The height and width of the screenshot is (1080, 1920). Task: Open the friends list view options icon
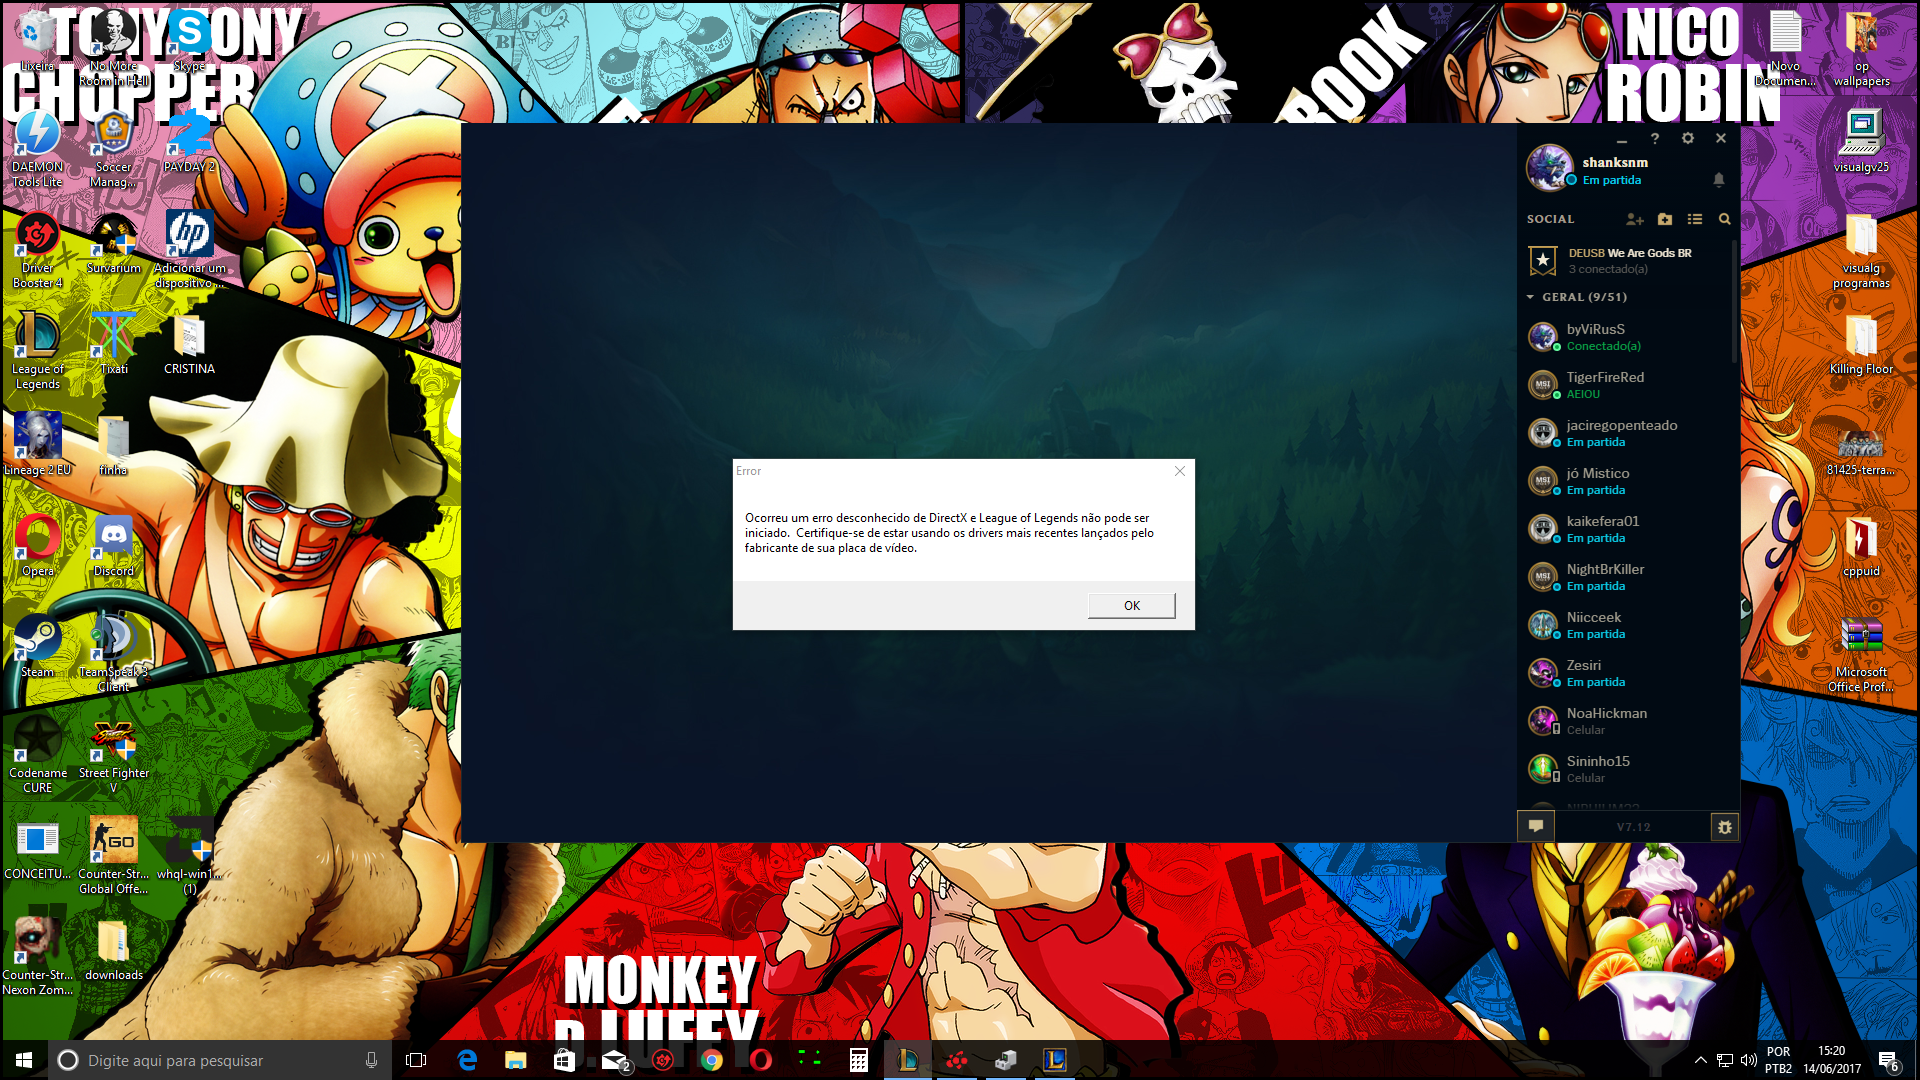pos(1695,219)
